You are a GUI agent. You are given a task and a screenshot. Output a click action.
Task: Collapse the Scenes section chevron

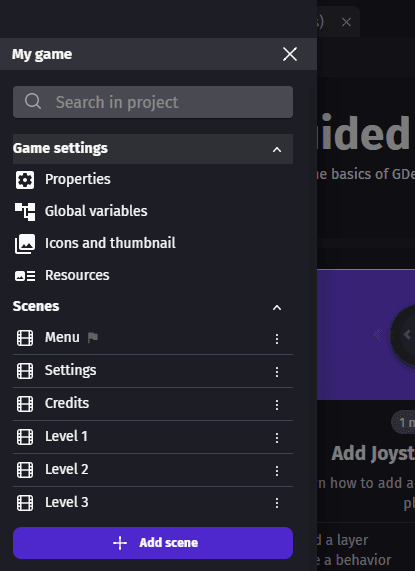277,308
